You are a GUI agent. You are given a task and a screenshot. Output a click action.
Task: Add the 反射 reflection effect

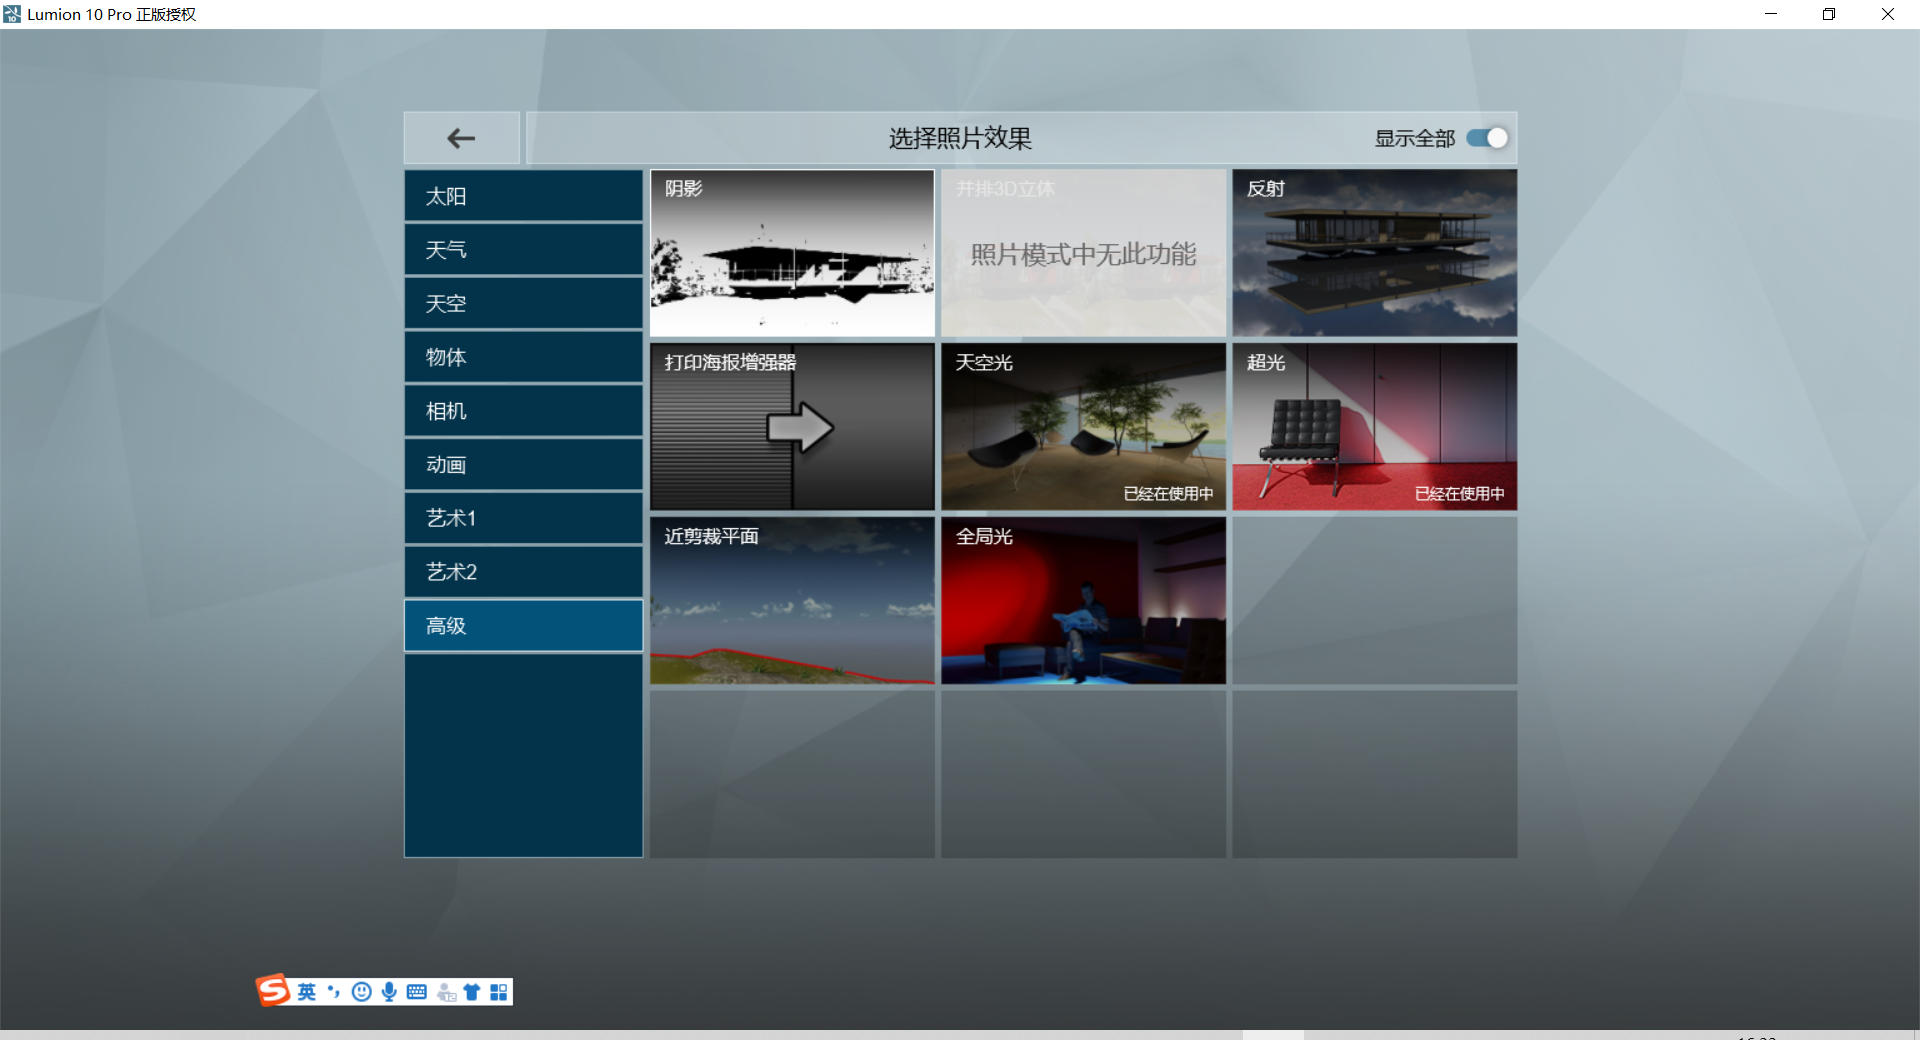tap(1374, 253)
